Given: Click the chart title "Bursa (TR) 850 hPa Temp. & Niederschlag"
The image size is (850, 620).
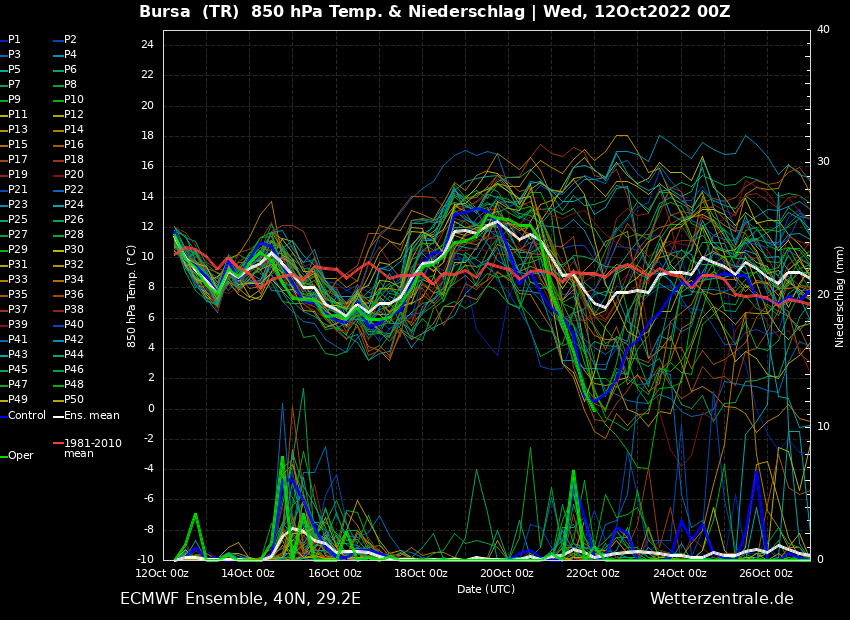Looking at the screenshot, I should [x=332, y=11].
